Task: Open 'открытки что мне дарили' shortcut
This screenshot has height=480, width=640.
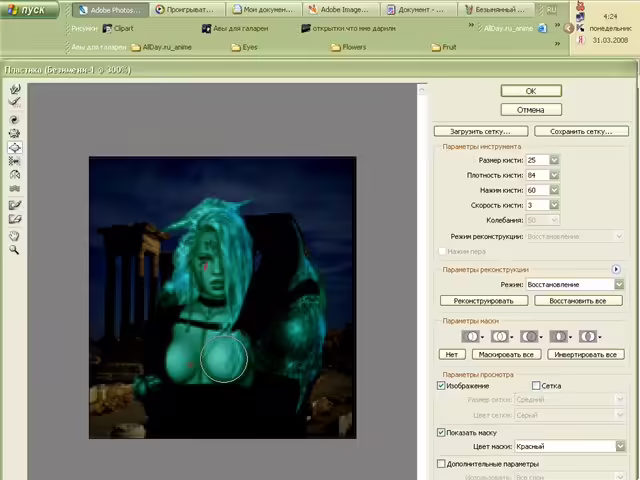Action: coord(348,29)
